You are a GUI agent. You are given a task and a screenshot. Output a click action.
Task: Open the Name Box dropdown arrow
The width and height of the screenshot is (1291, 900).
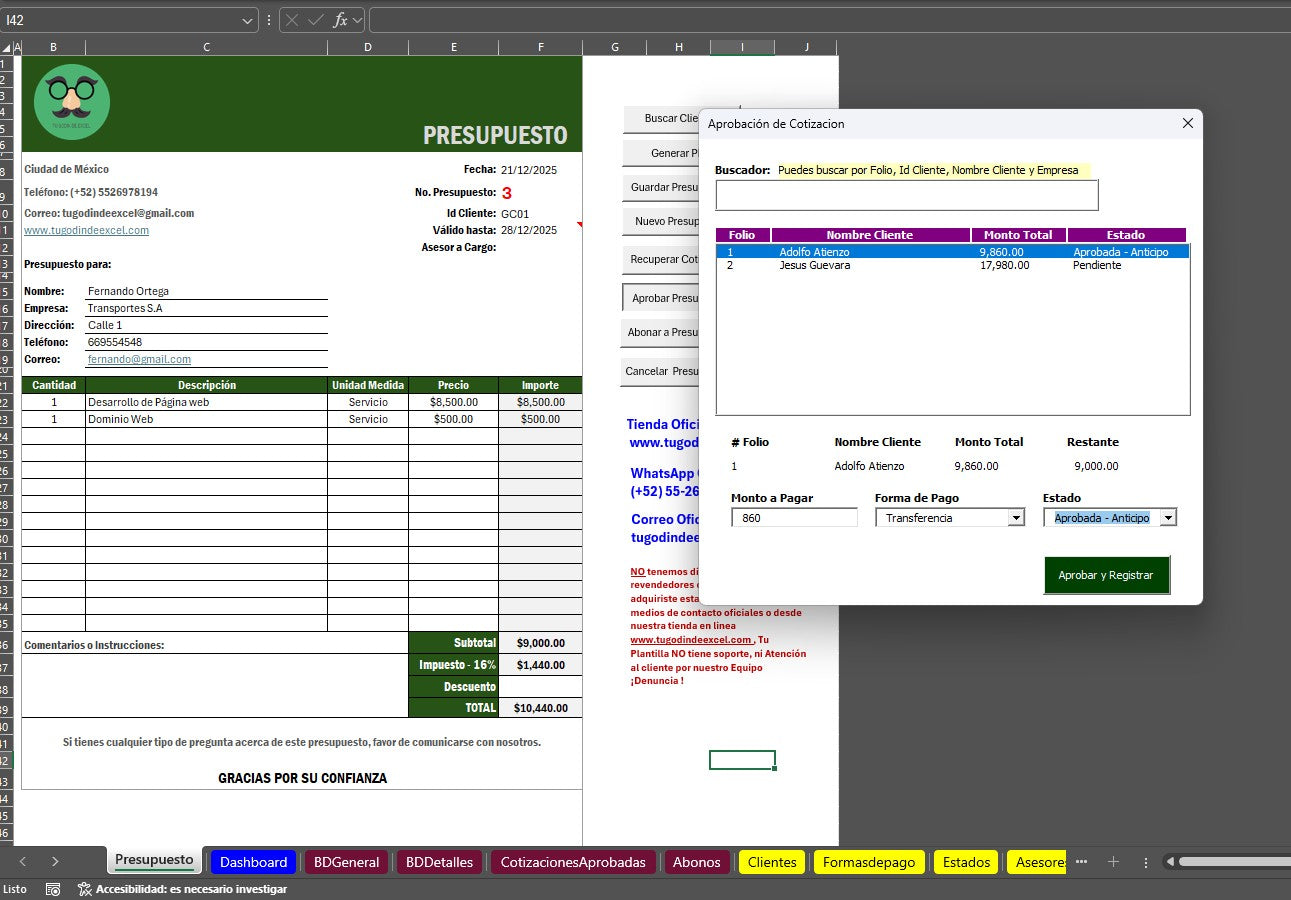coord(249,18)
